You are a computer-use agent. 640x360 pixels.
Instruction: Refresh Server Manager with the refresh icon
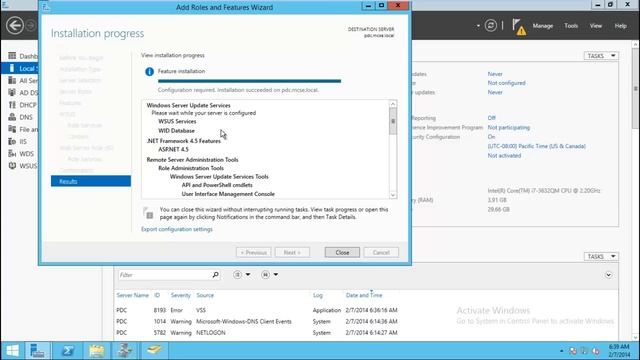(491, 26)
